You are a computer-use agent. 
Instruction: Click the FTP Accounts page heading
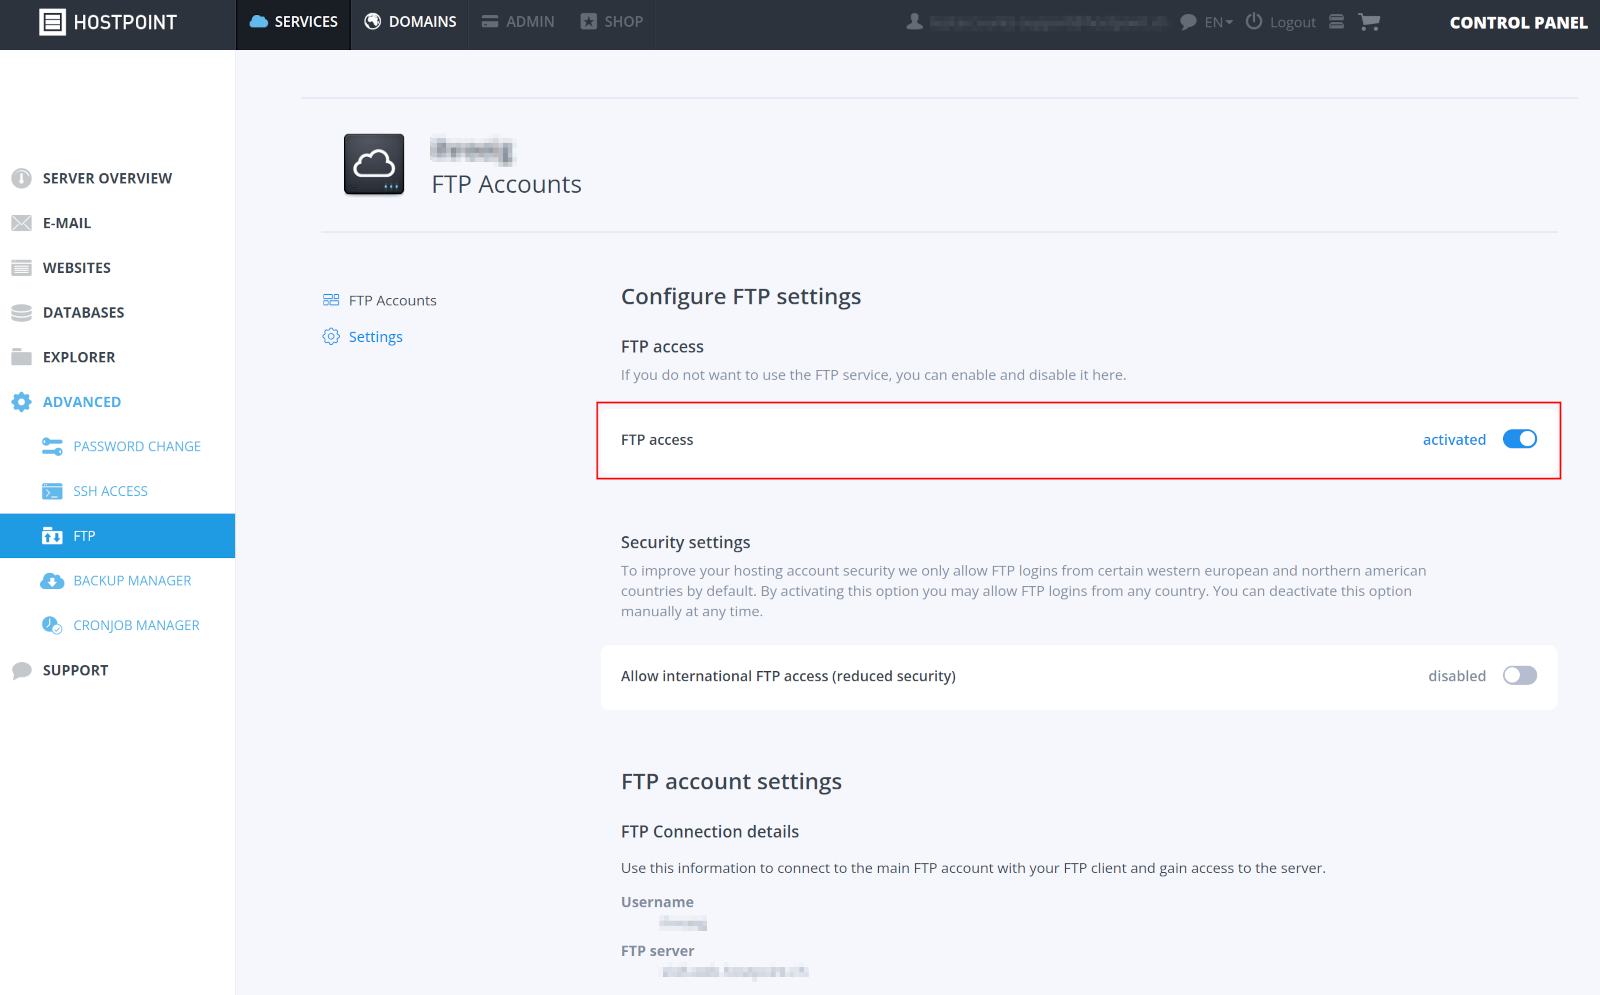(506, 184)
